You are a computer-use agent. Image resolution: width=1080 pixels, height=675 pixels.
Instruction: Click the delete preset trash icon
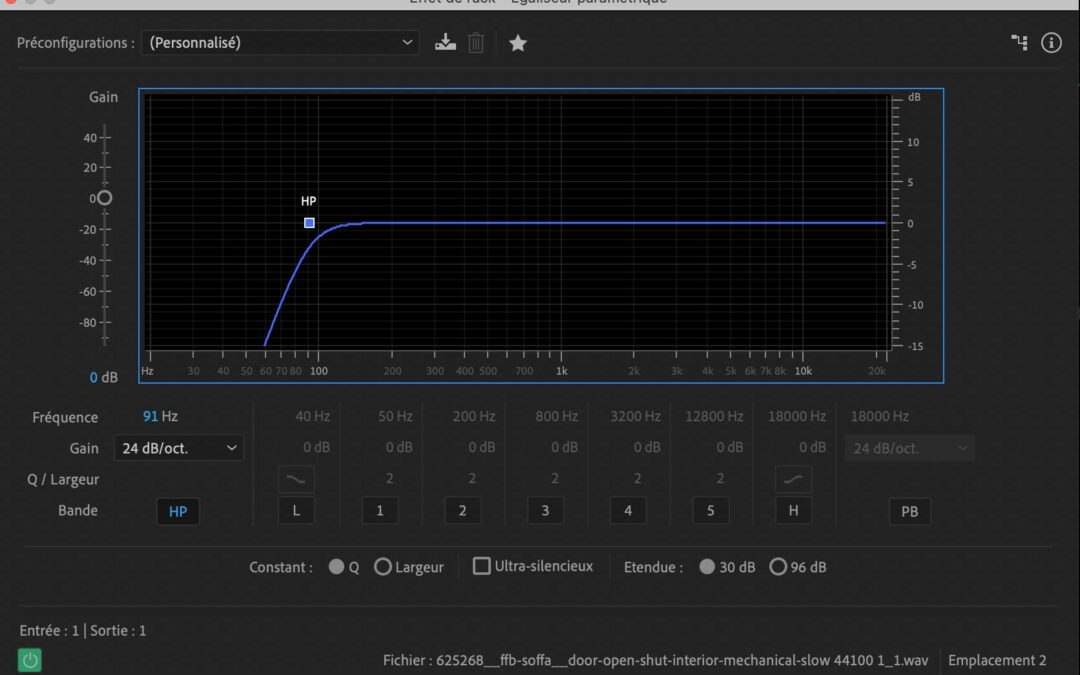click(x=475, y=43)
